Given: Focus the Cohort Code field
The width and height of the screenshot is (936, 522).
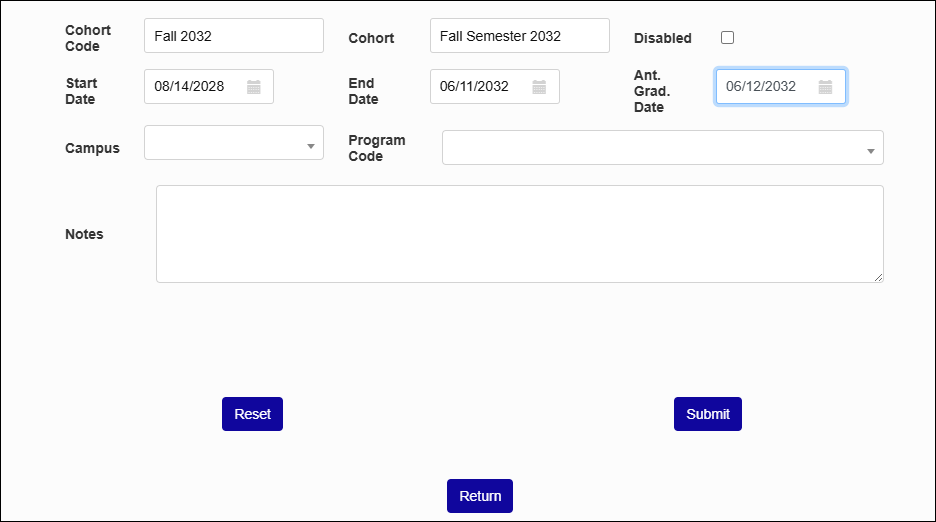Looking at the screenshot, I should [234, 36].
